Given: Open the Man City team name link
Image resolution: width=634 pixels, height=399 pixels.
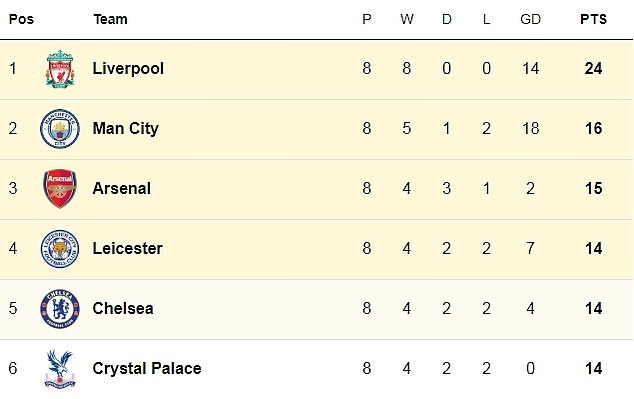Looking at the screenshot, I should point(125,129).
